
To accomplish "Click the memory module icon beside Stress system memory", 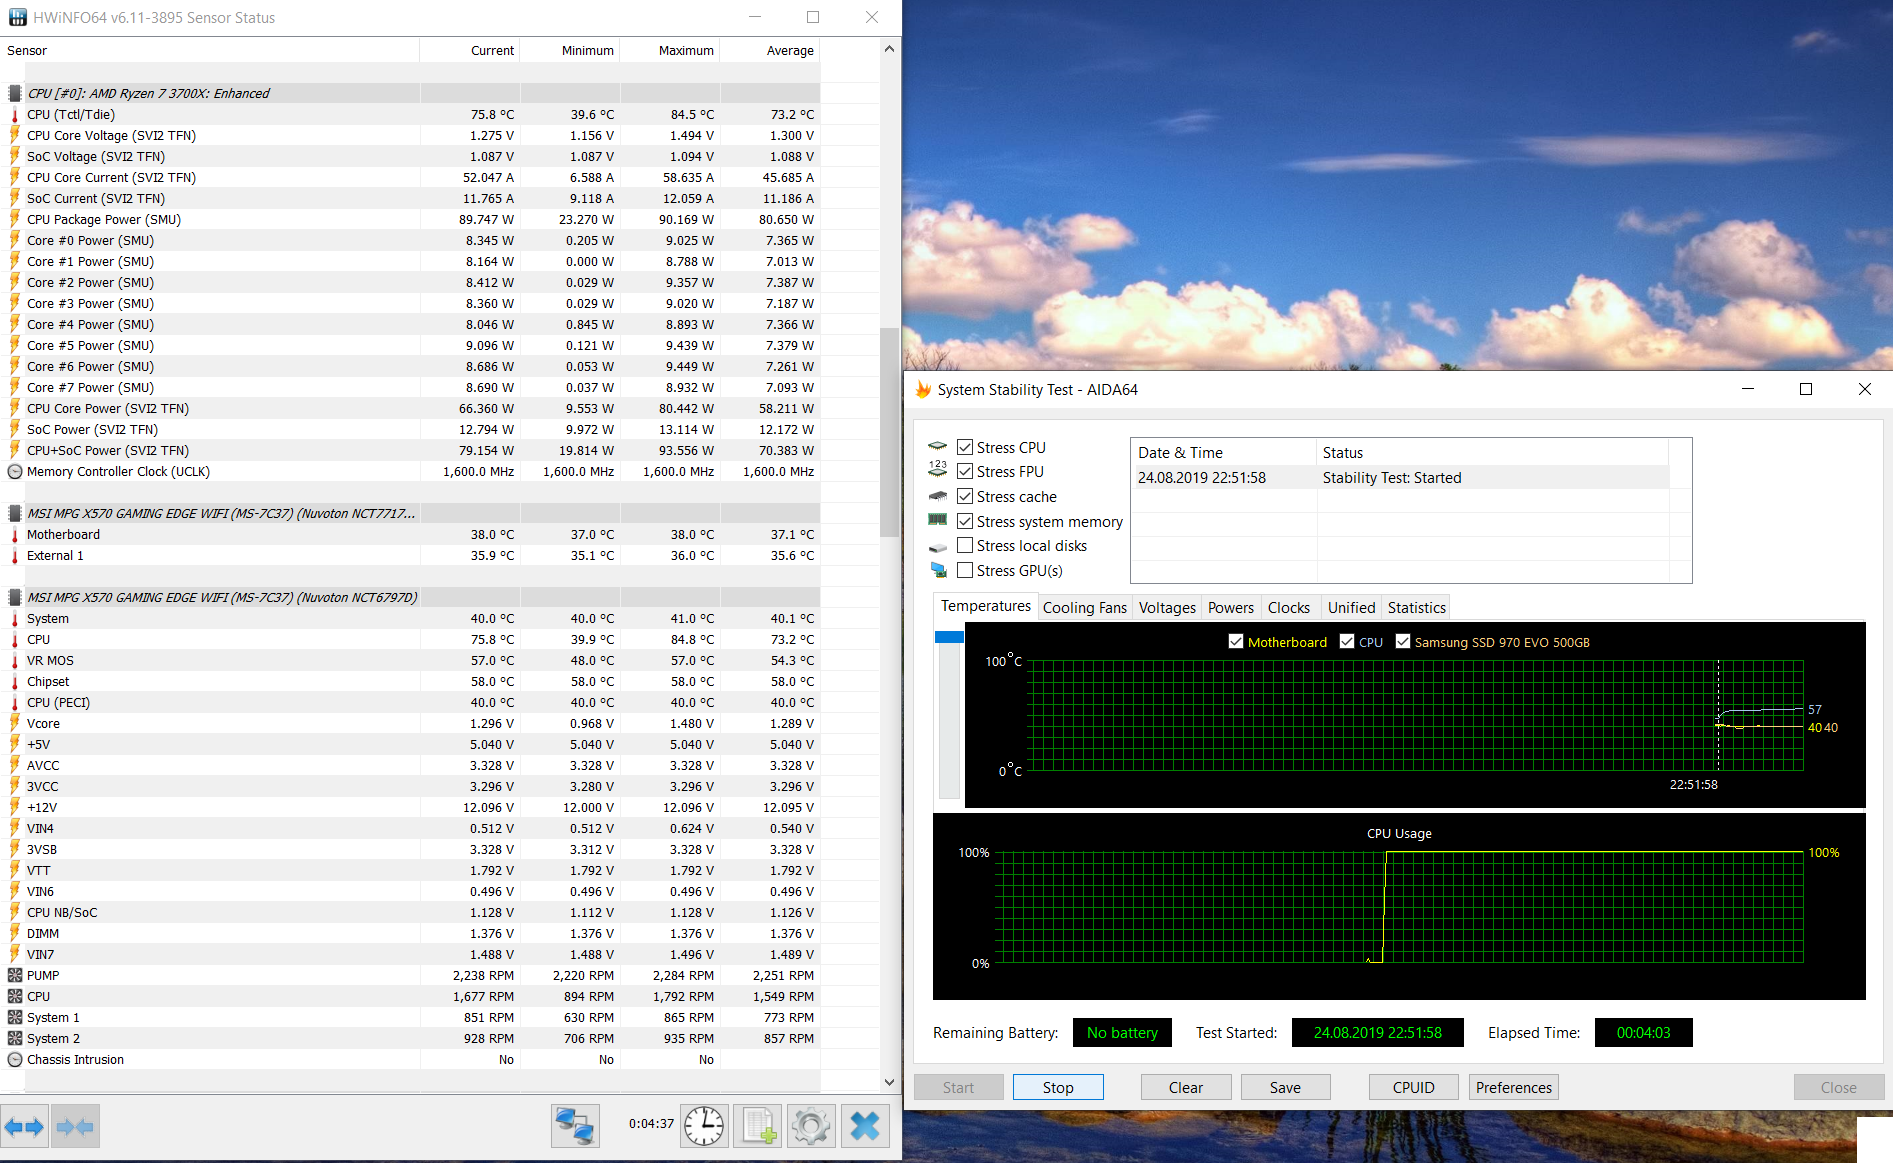I will coord(937,520).
